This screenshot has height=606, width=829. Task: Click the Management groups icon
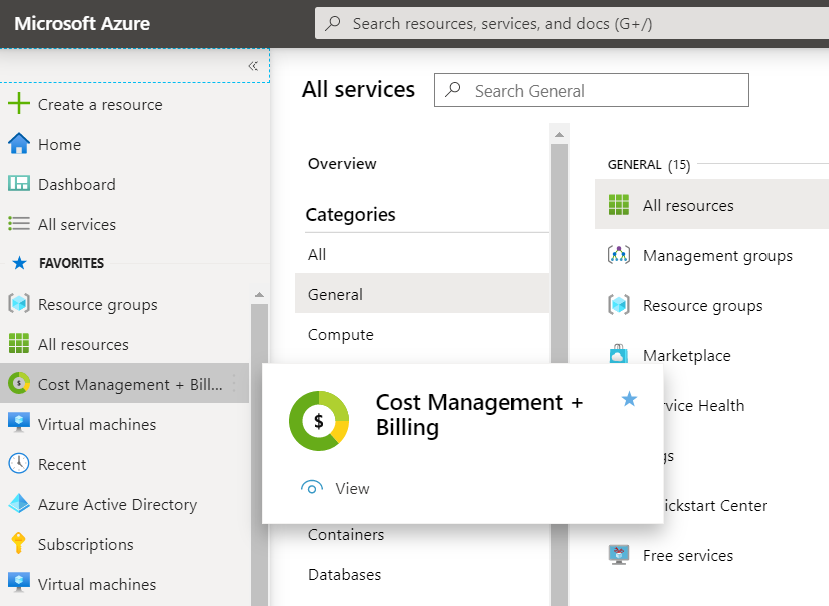(619, 255)
